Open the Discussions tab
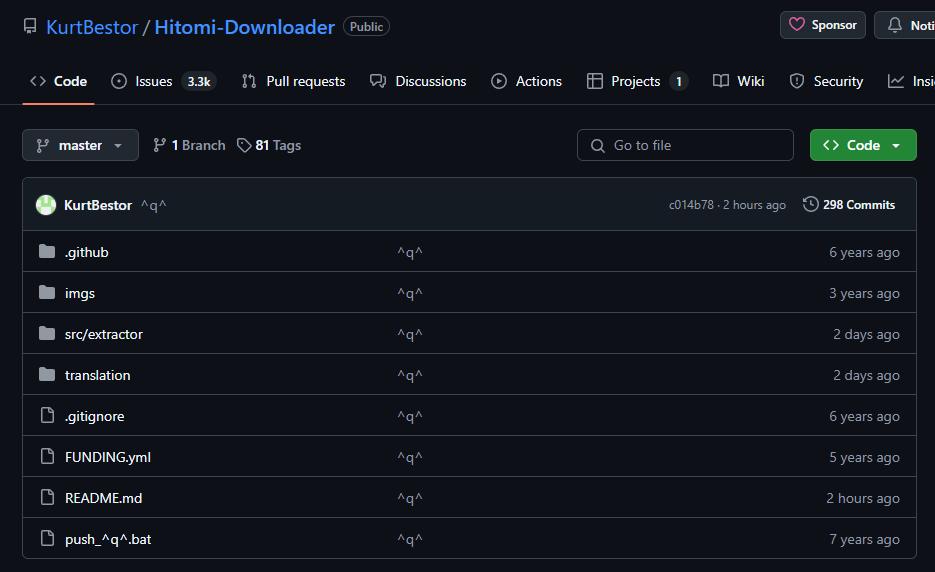The height and width of the screenshot is (572, 935). (418, 81)
